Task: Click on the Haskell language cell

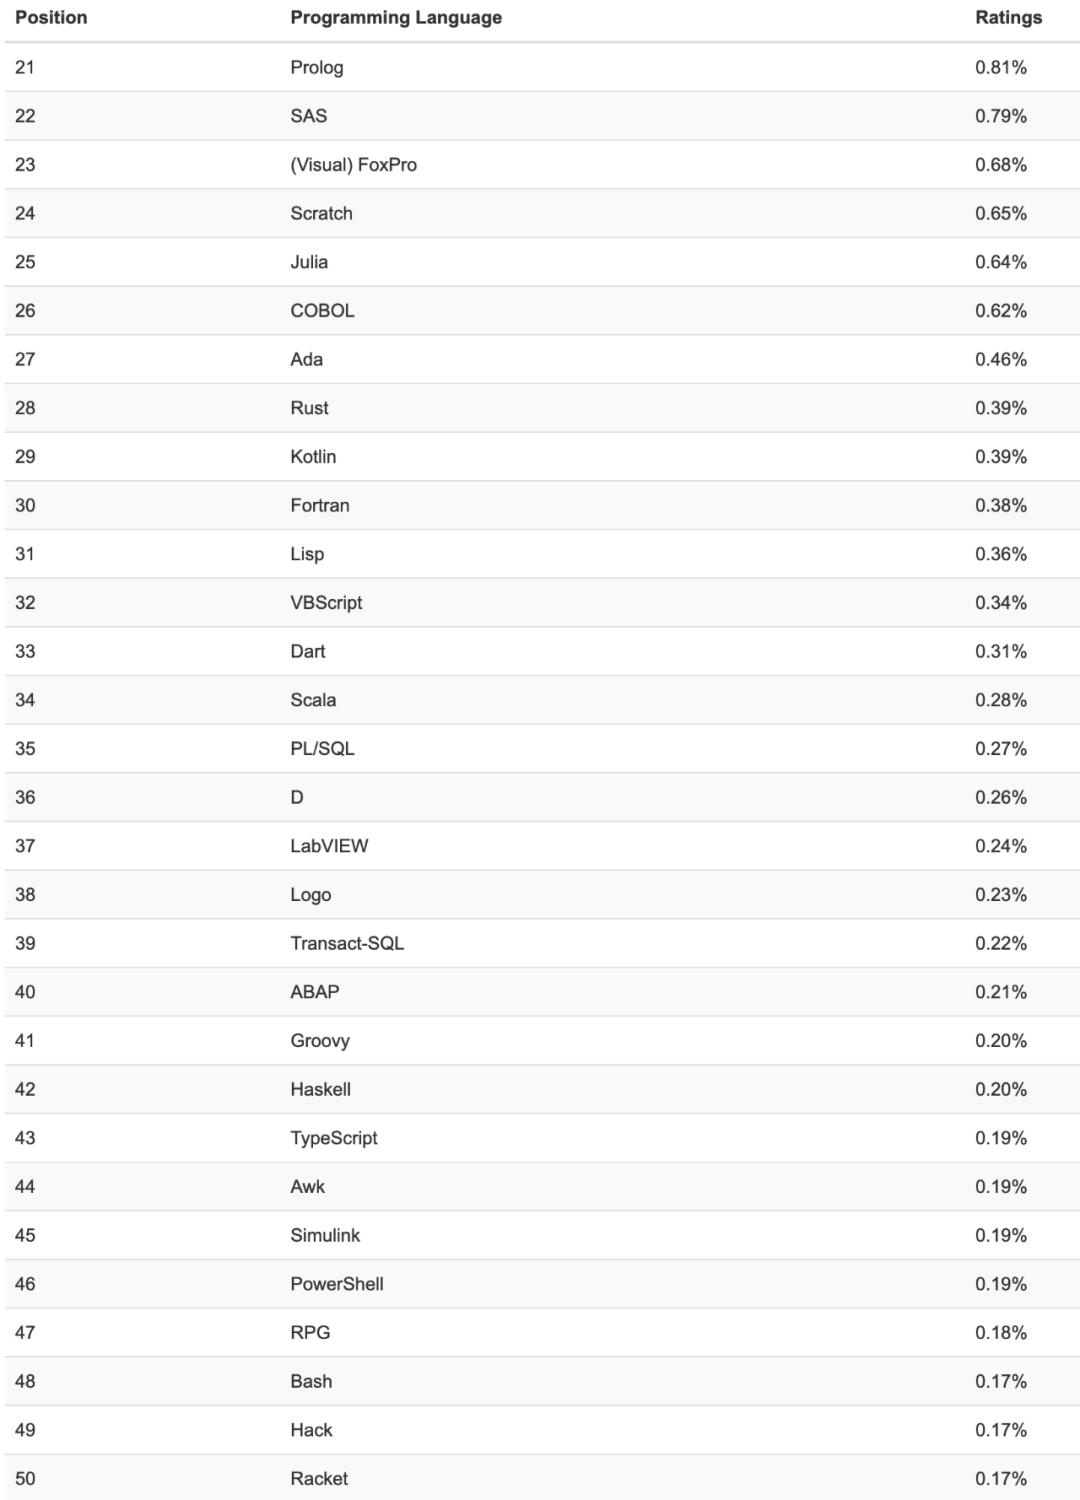Action: click(x=320, y=1089)
